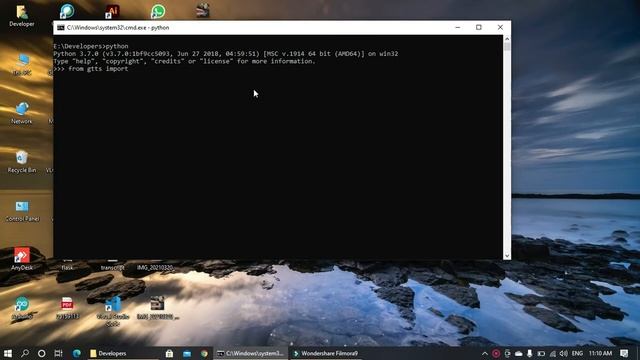Open the volume speaker tray icon
Viewport: 640px width, 360px height.
pyautogui.click(x=564, y=353)
